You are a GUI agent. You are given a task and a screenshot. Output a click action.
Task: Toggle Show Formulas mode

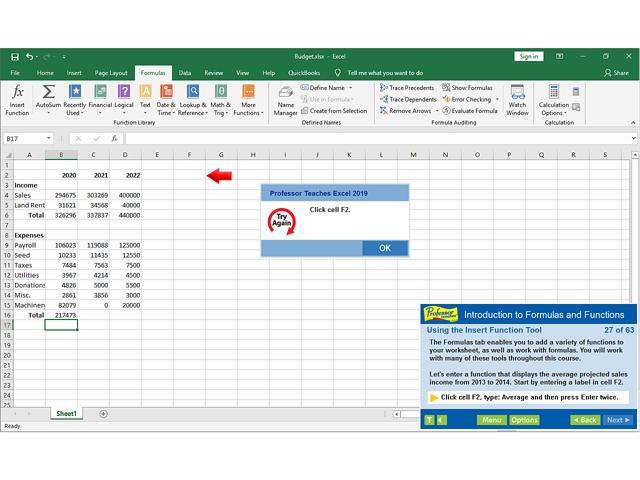click(x=467, y=88)
